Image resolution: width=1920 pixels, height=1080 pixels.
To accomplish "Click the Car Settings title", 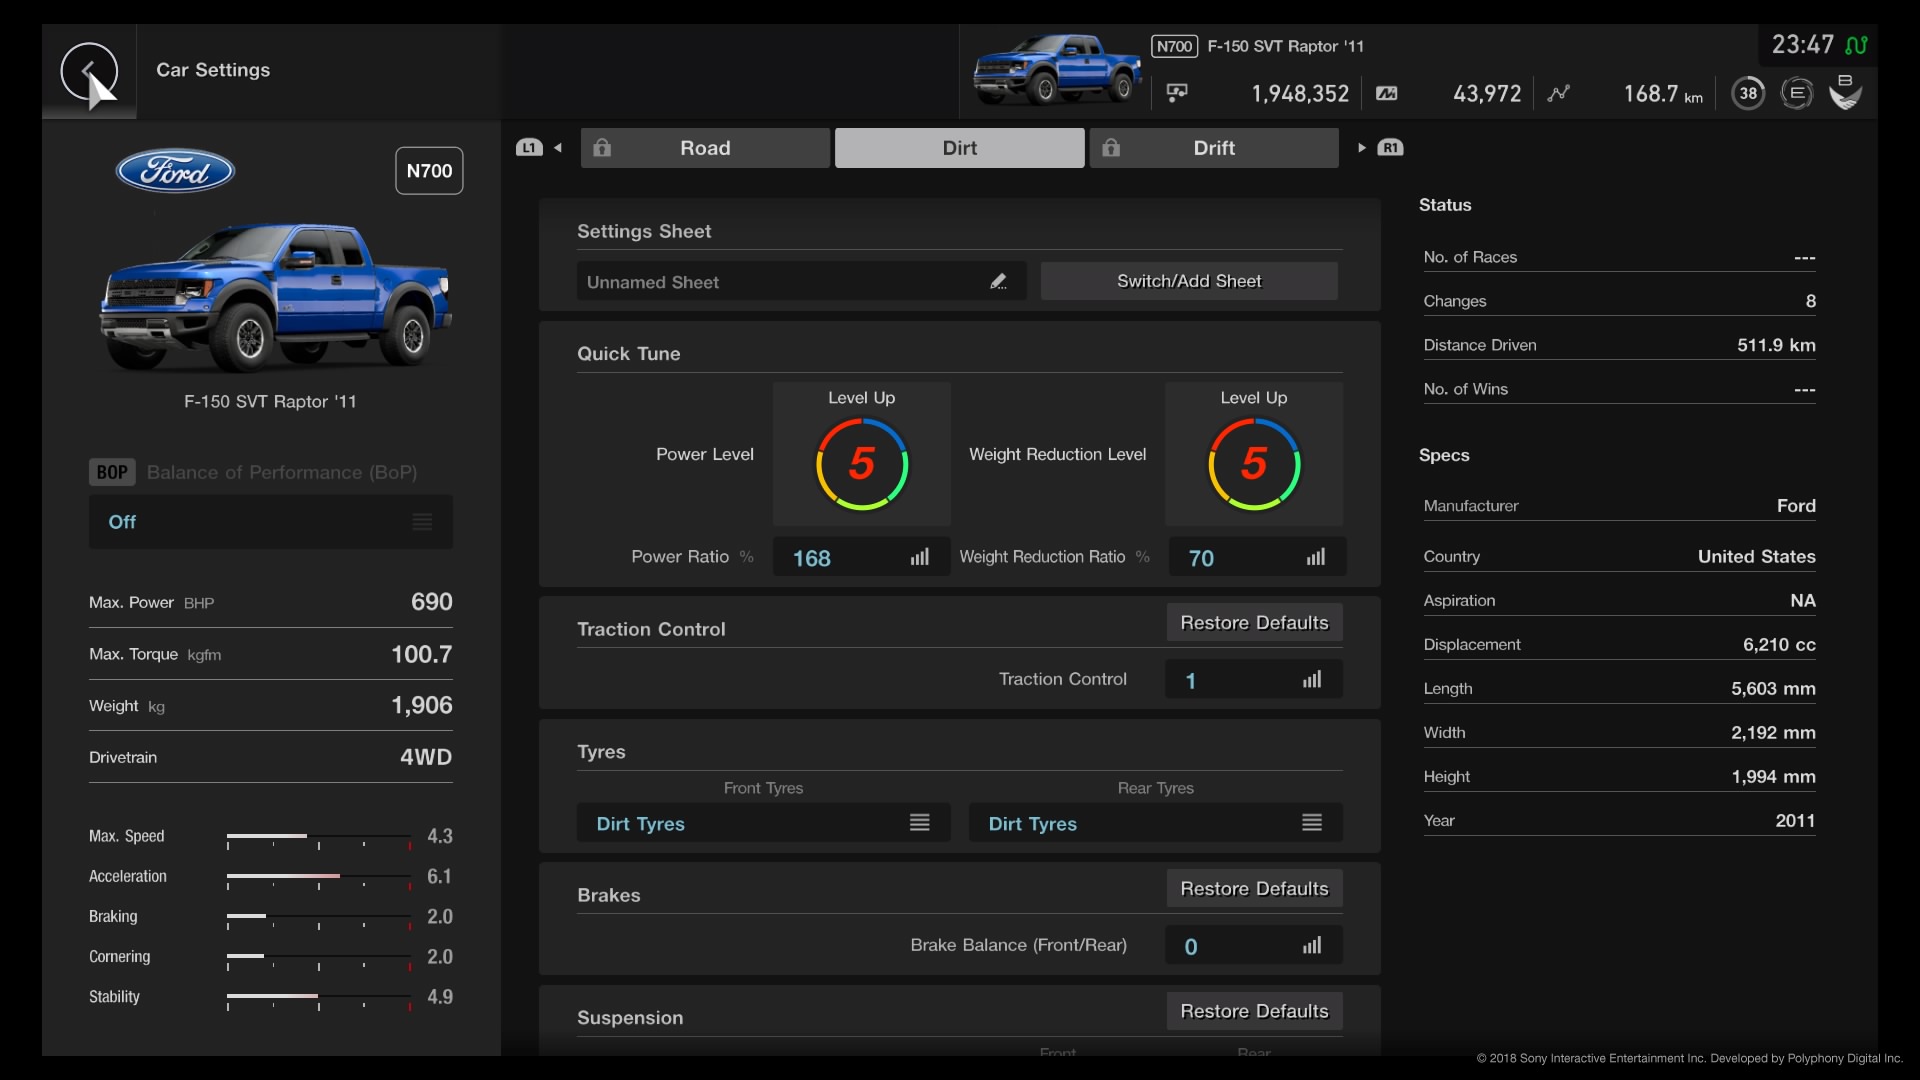I will pos(213,70).
